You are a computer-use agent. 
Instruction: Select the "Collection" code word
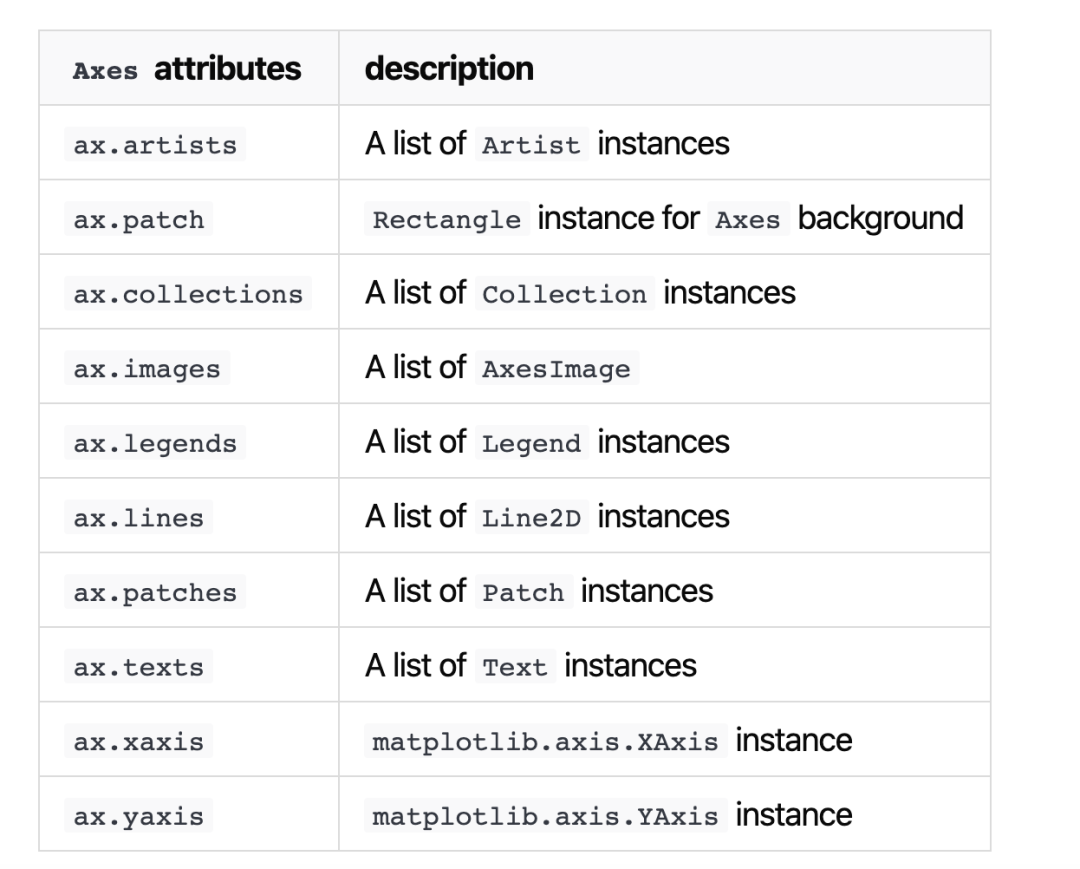tap(564, 294)
